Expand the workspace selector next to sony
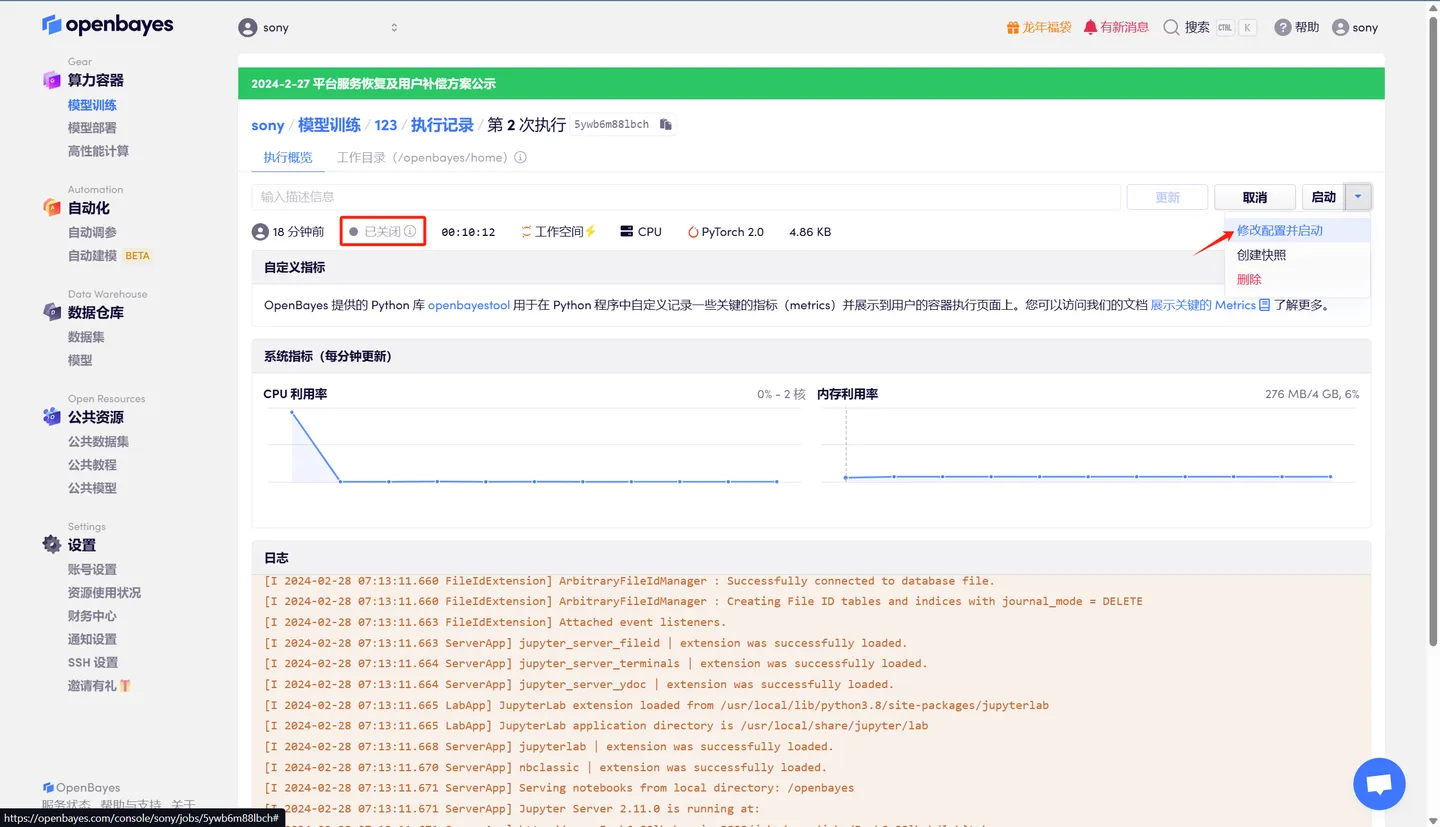The image size is (1440, 827). click(394, 27)
